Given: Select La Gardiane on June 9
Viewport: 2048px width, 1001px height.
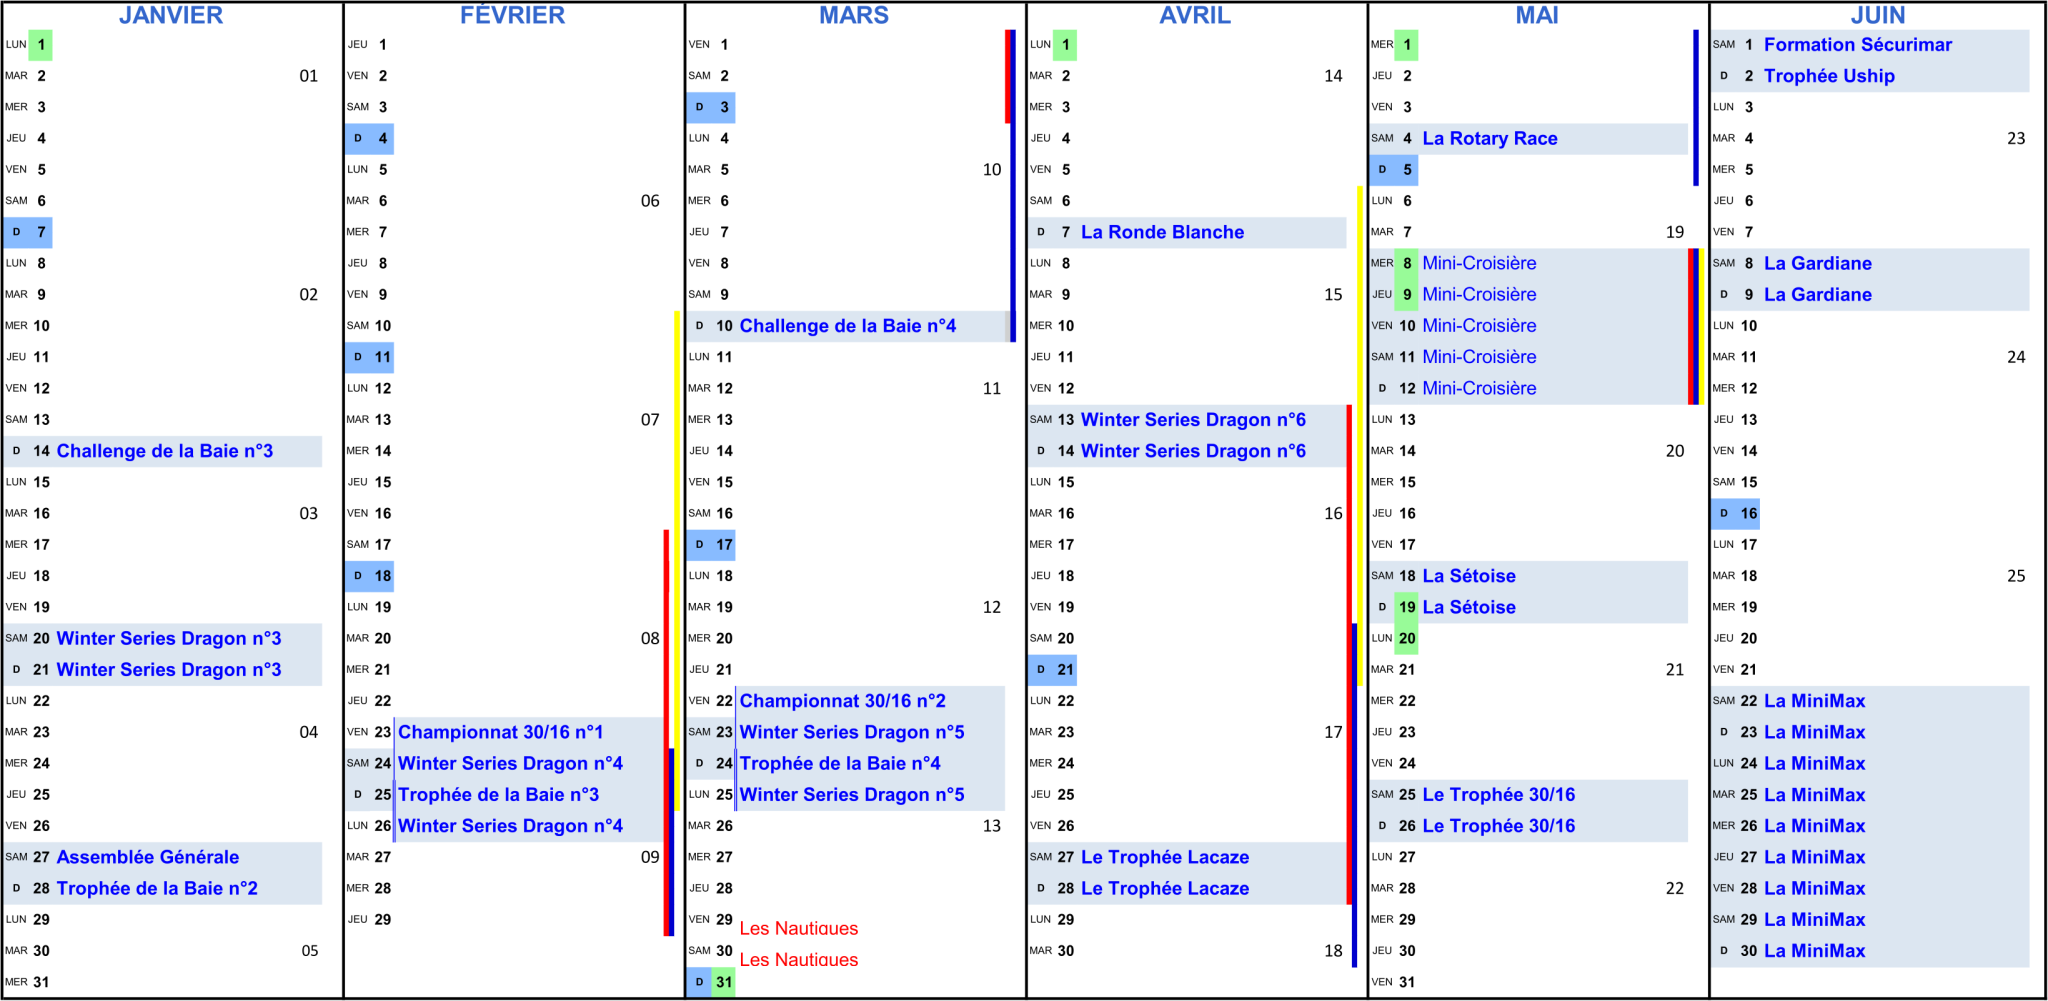Looking at the screenshot, I should tap(1818, 295).
